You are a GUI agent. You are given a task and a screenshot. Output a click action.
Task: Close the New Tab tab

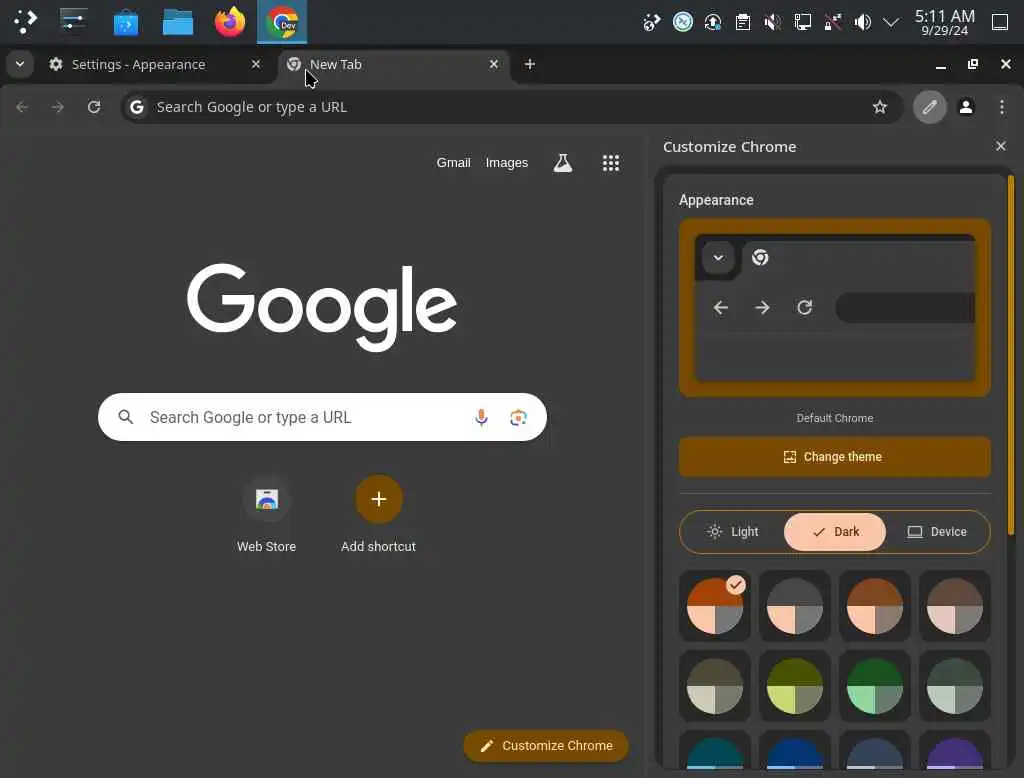[494, 64]
